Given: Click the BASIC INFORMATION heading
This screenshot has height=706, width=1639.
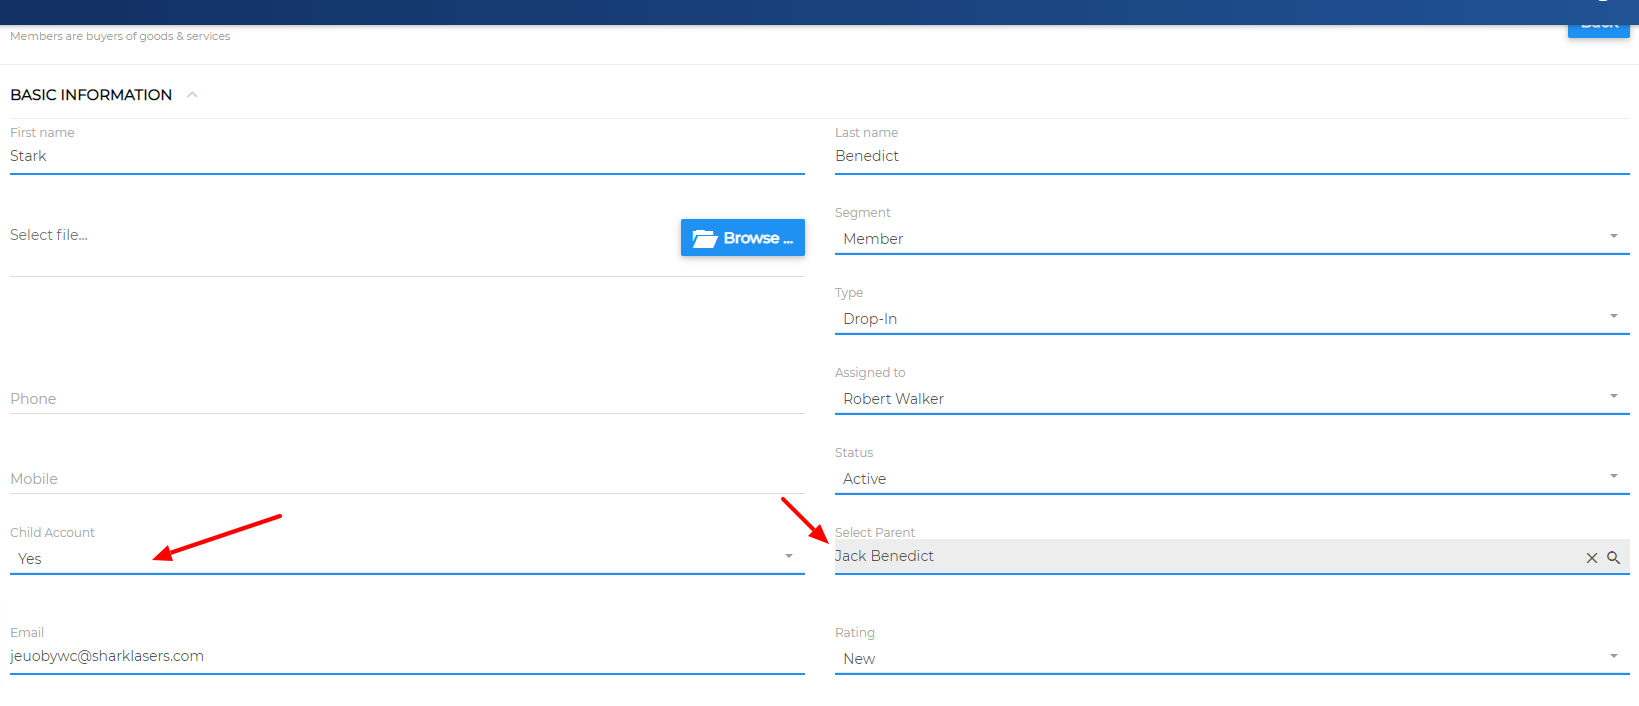Looking at the screenshot, I should [x=91, y=95].
